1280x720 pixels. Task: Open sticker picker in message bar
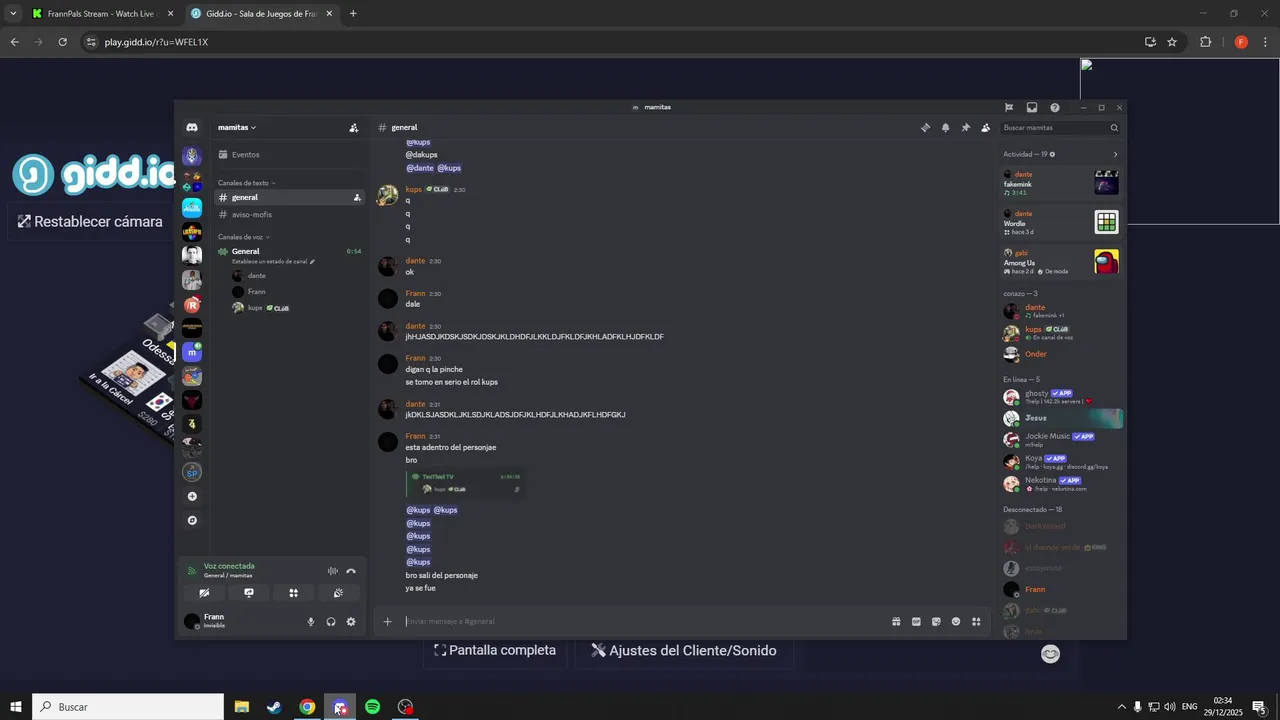936,621
